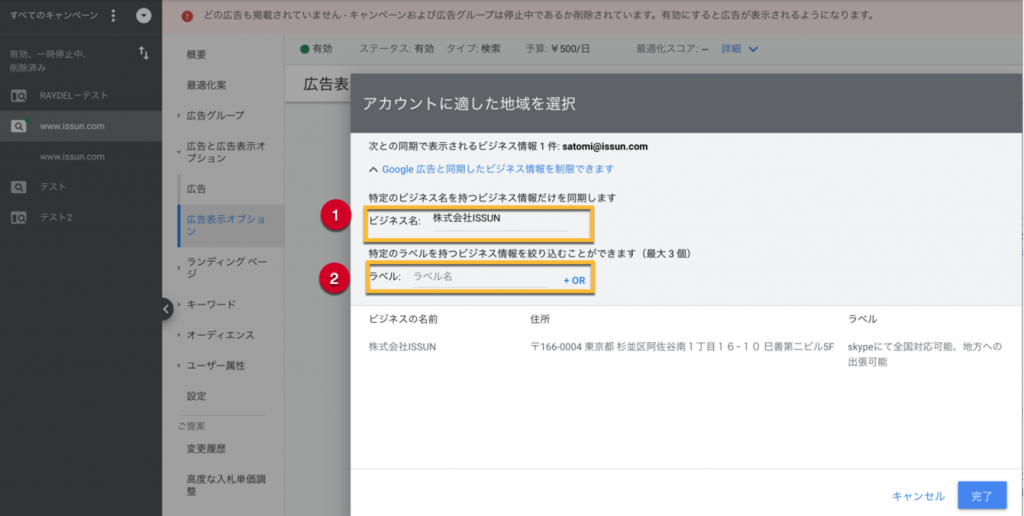Click the 住所 column header
The image size is (1024, 516).
540,319
